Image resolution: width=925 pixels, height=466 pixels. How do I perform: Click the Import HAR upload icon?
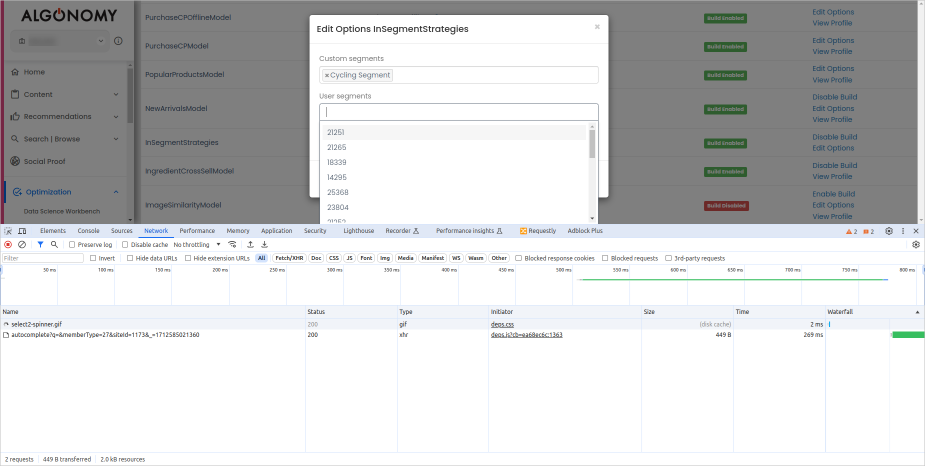point(250,244)
